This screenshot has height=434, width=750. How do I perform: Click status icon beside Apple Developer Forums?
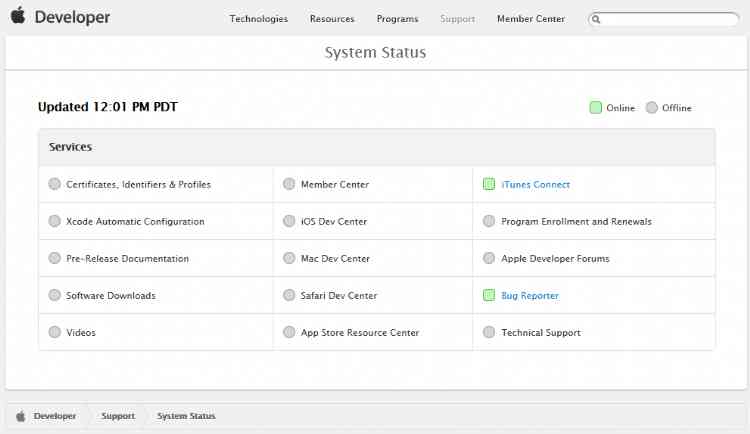(489, 258)
